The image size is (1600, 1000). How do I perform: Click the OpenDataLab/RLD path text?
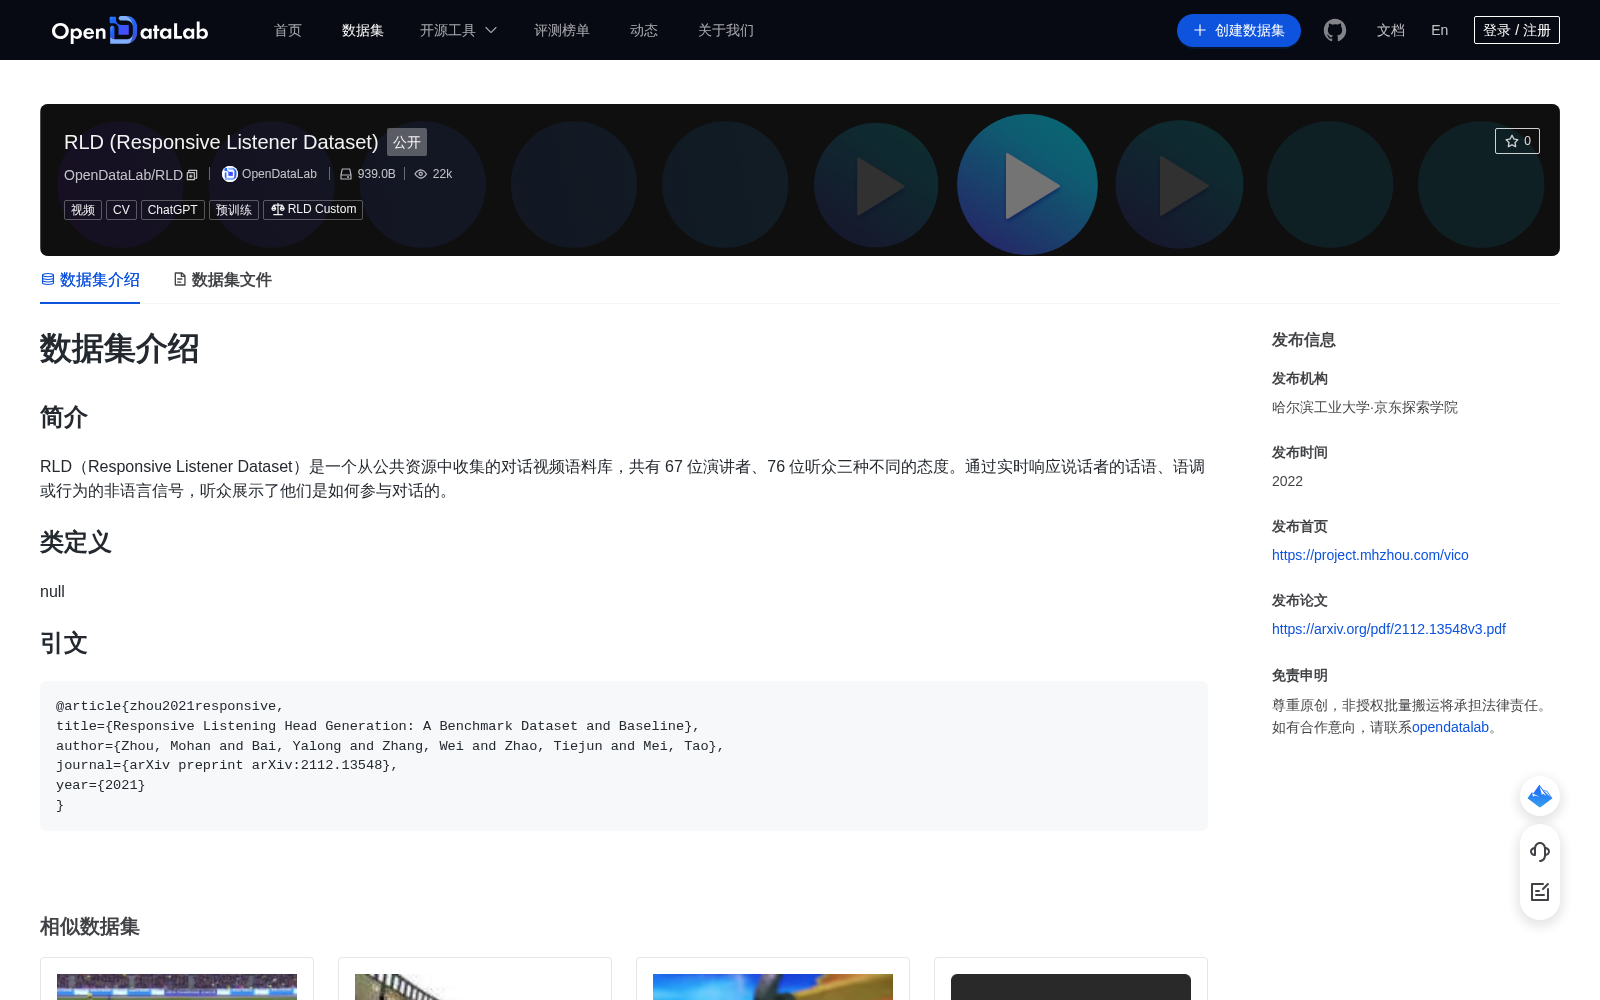point(123,175)
